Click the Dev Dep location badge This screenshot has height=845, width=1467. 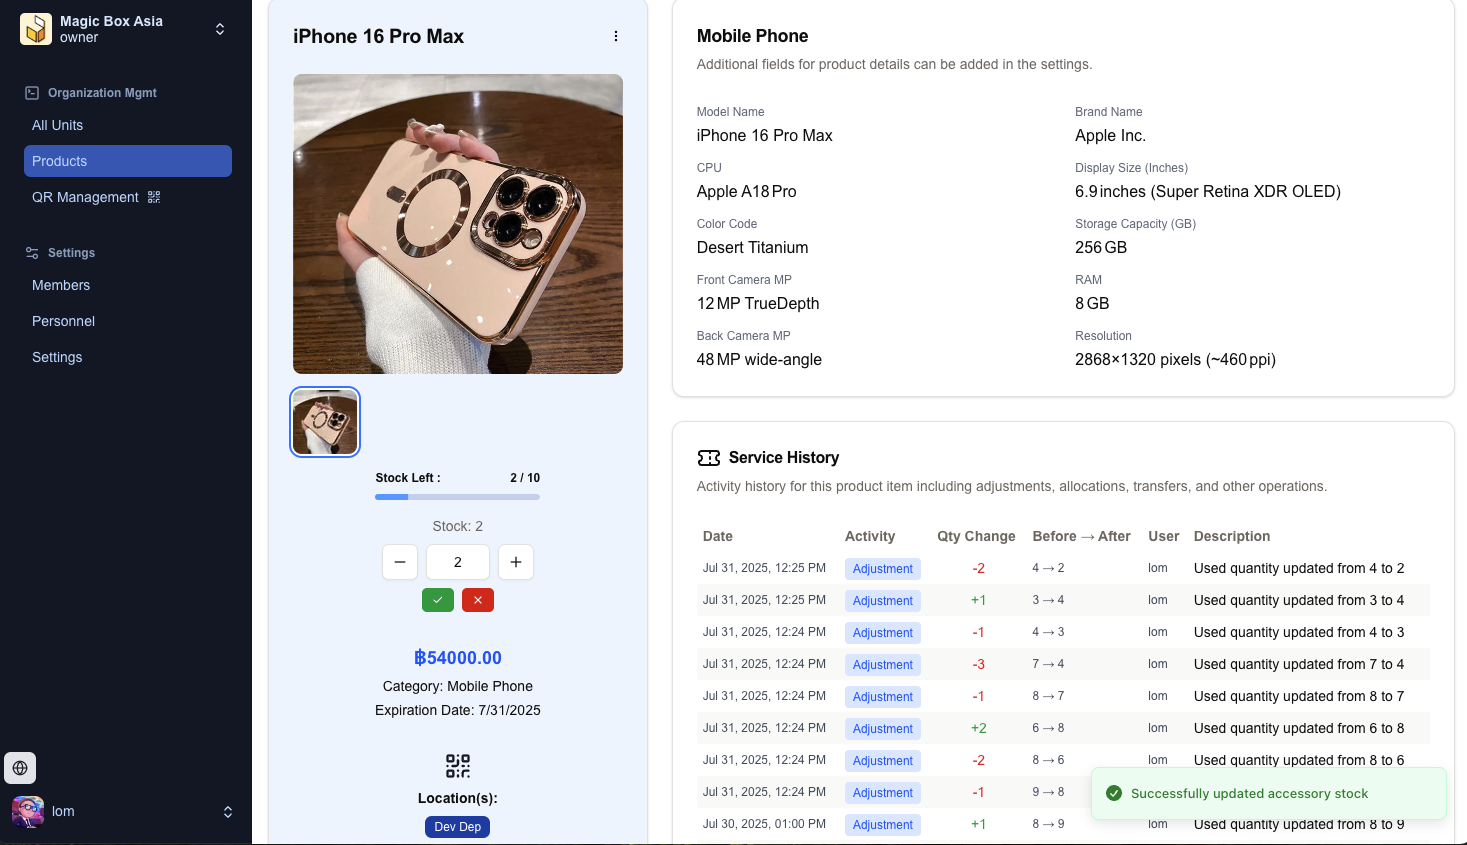[x=457, y=827]
